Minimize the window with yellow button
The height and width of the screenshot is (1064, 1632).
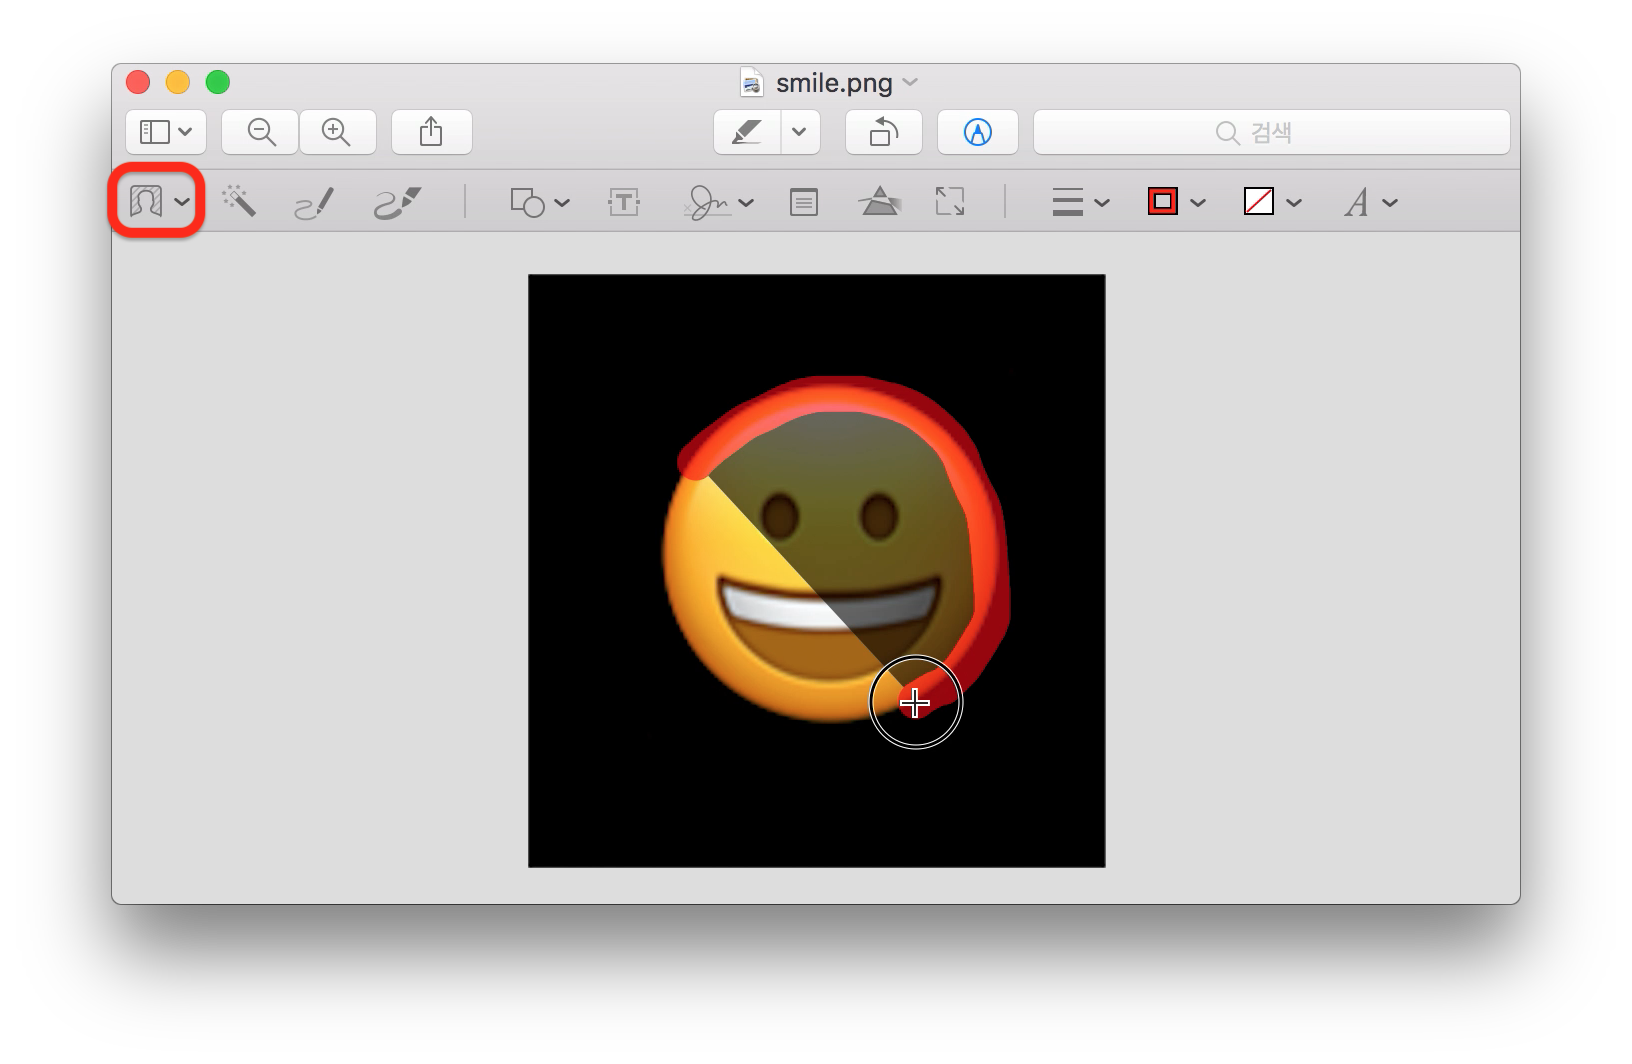coord(178,82)
